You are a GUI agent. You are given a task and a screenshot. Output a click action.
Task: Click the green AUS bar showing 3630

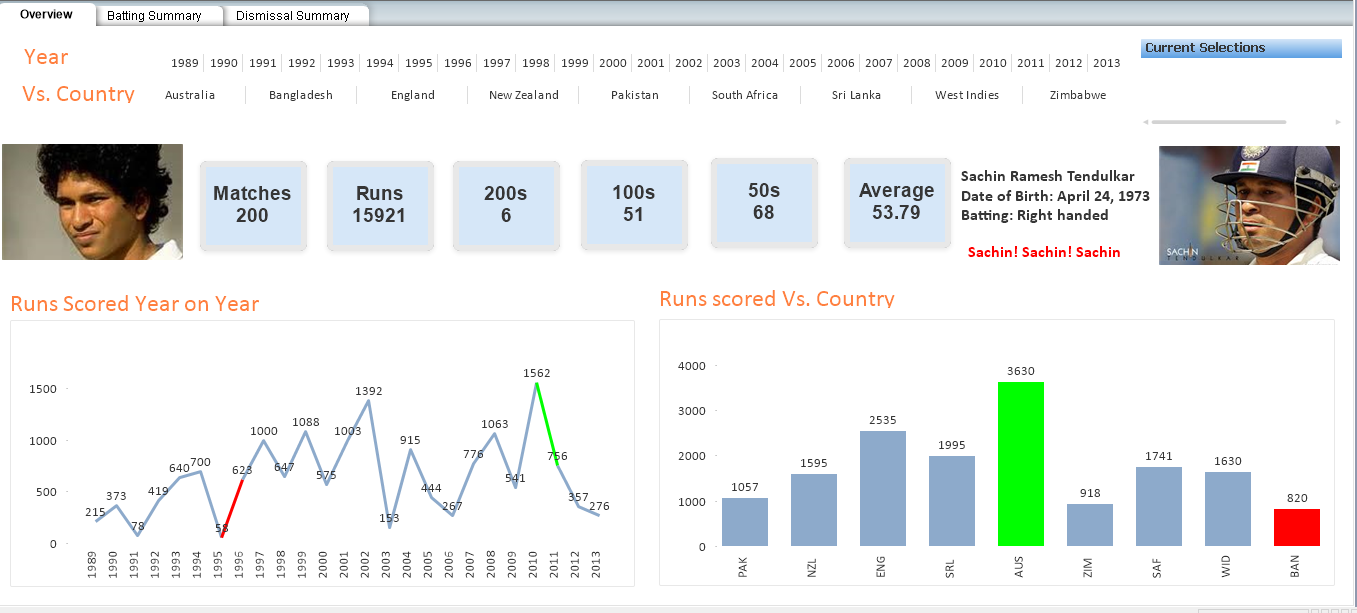click(x=1020, y=464)
